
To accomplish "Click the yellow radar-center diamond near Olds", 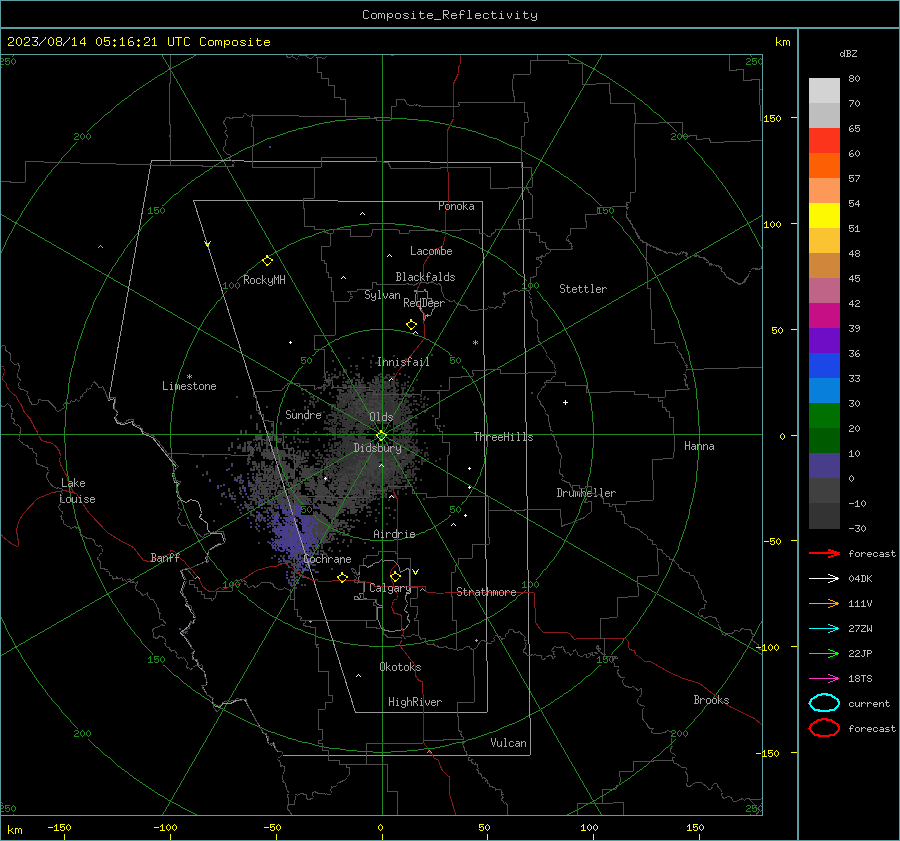I will [x=382, y=435].
